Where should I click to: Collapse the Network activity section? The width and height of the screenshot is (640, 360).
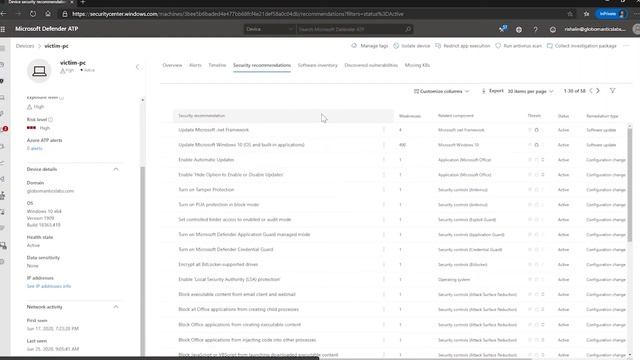[116, 307]
